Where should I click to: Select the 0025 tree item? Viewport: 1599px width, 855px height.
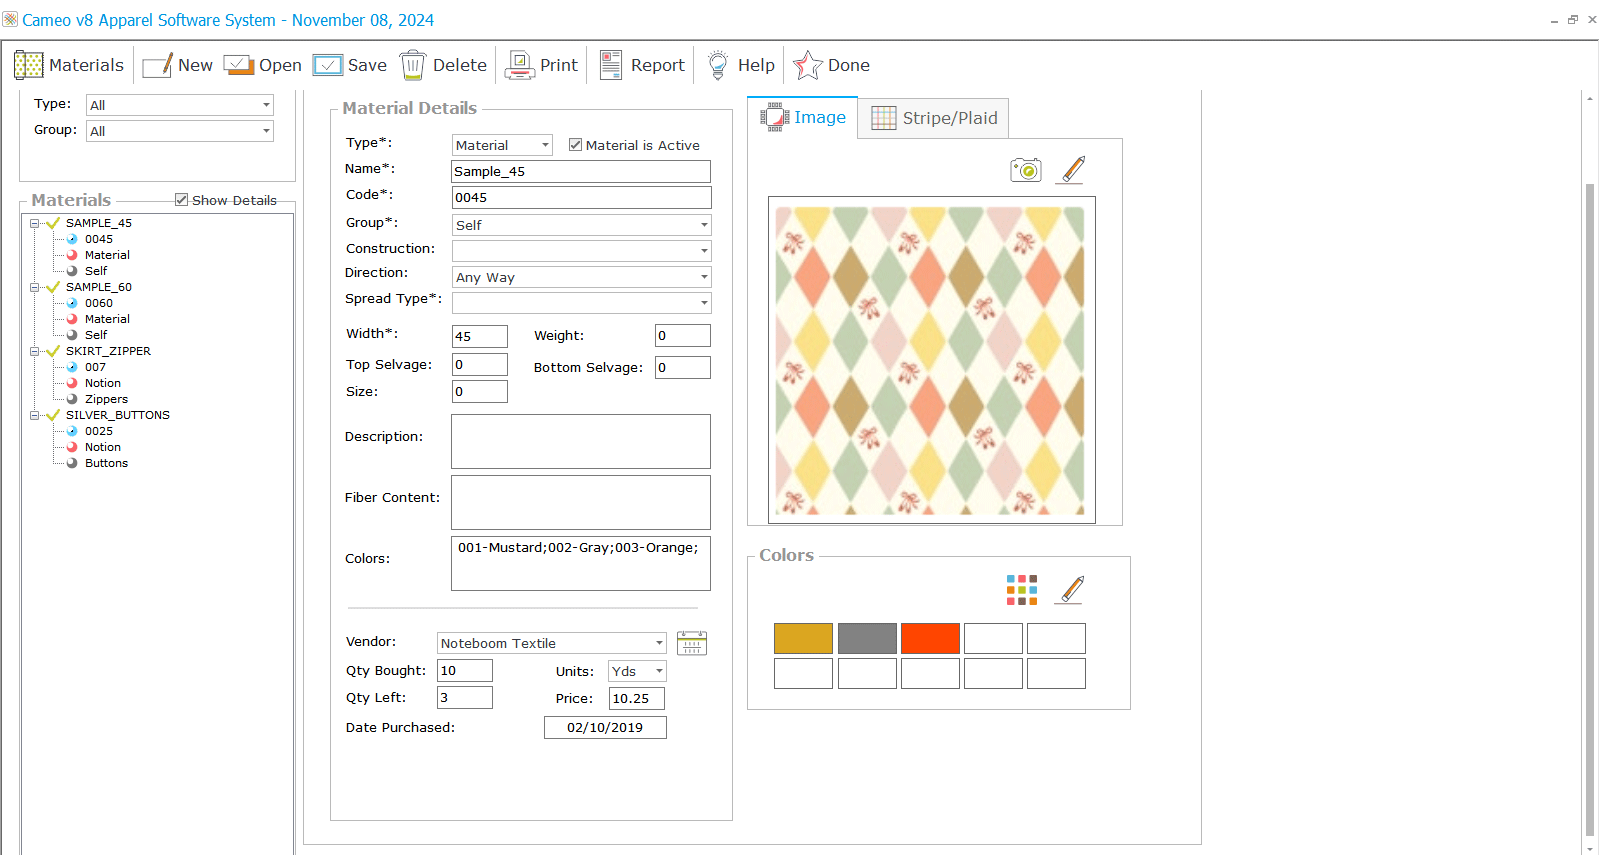99,431
